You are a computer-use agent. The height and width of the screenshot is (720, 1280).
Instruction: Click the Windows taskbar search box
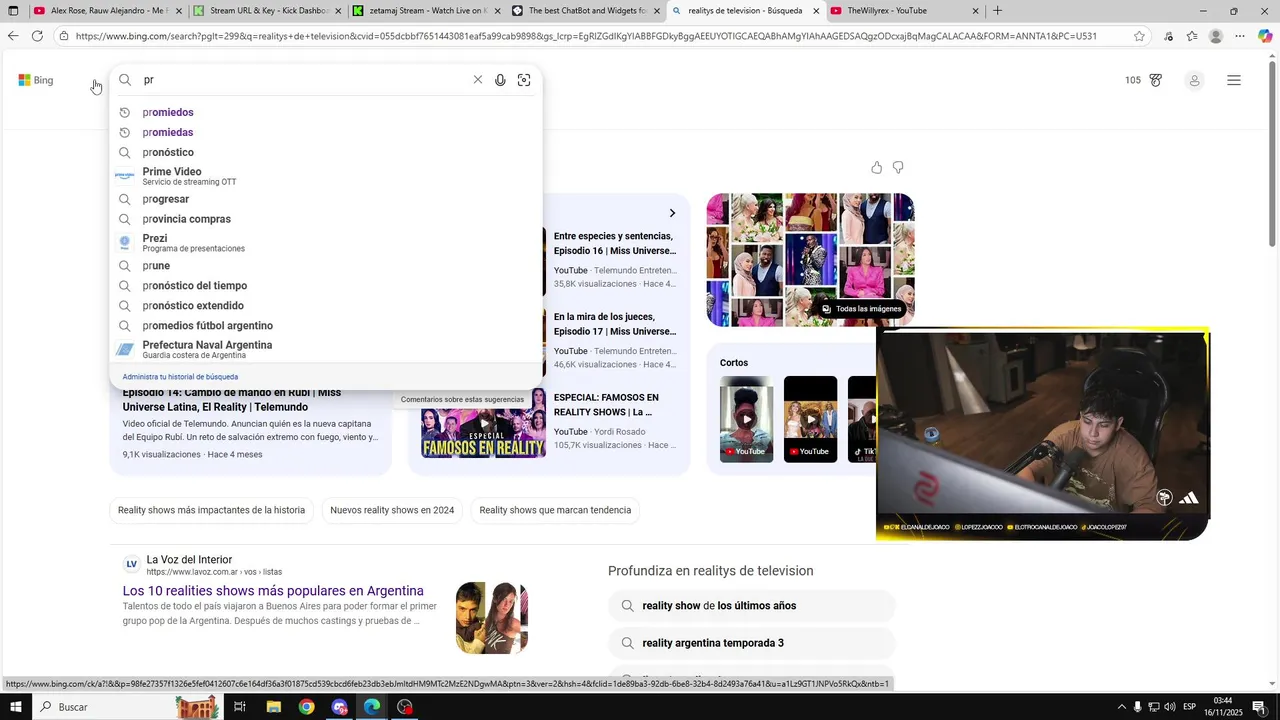(x=127, y=707)
